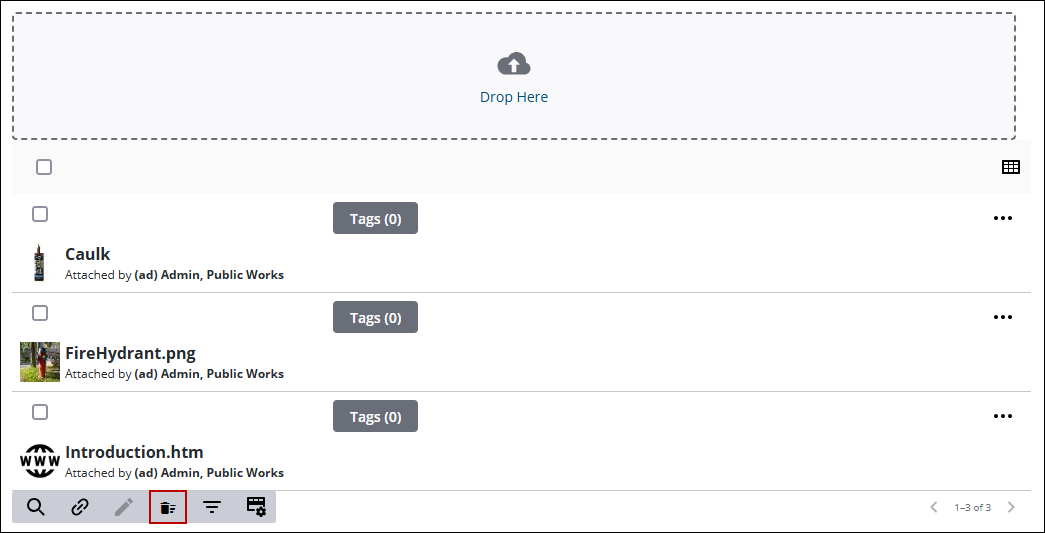Click the delete trash icon
This screenshot has height=533, width=1045.
tap(168, 508)
